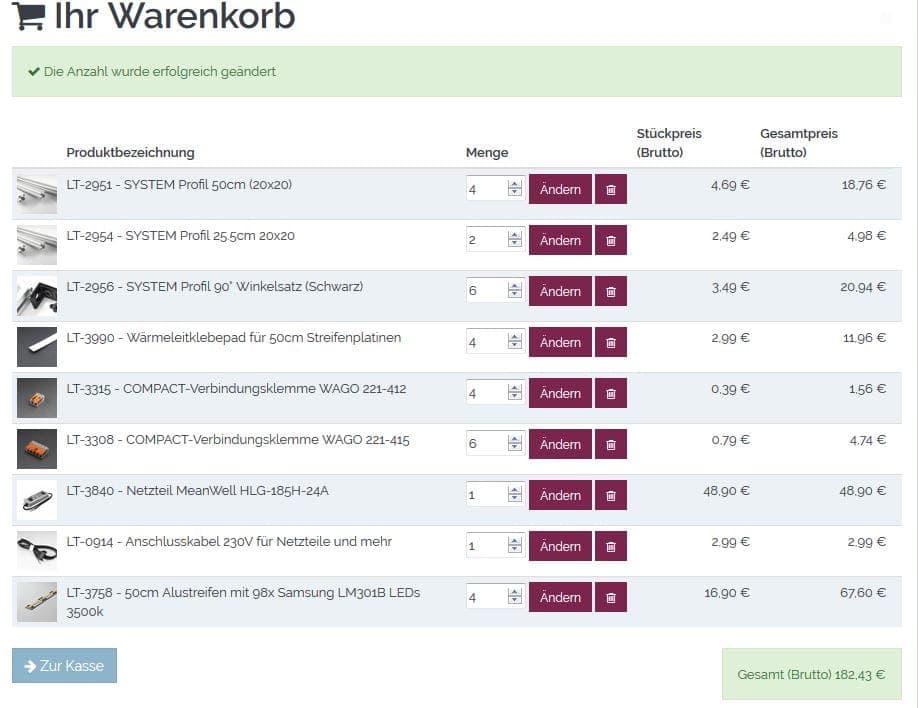Focus the quantity field for LT-2954
Image resolution: width=918 pixels, height=708 pixels.
(x=486, y=240)
